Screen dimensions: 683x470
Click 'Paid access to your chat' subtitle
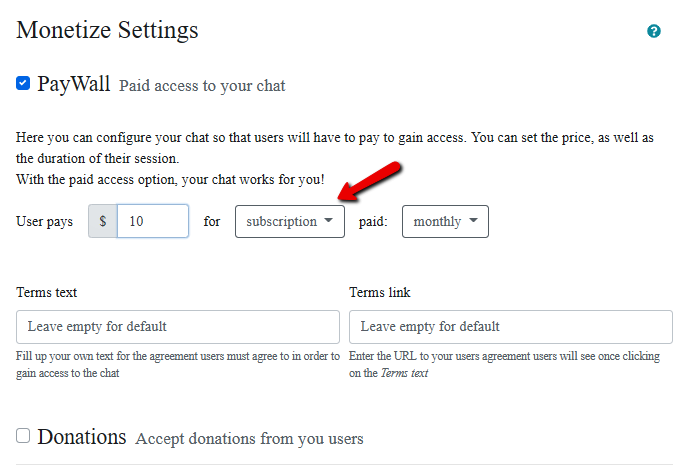[202, 86]
